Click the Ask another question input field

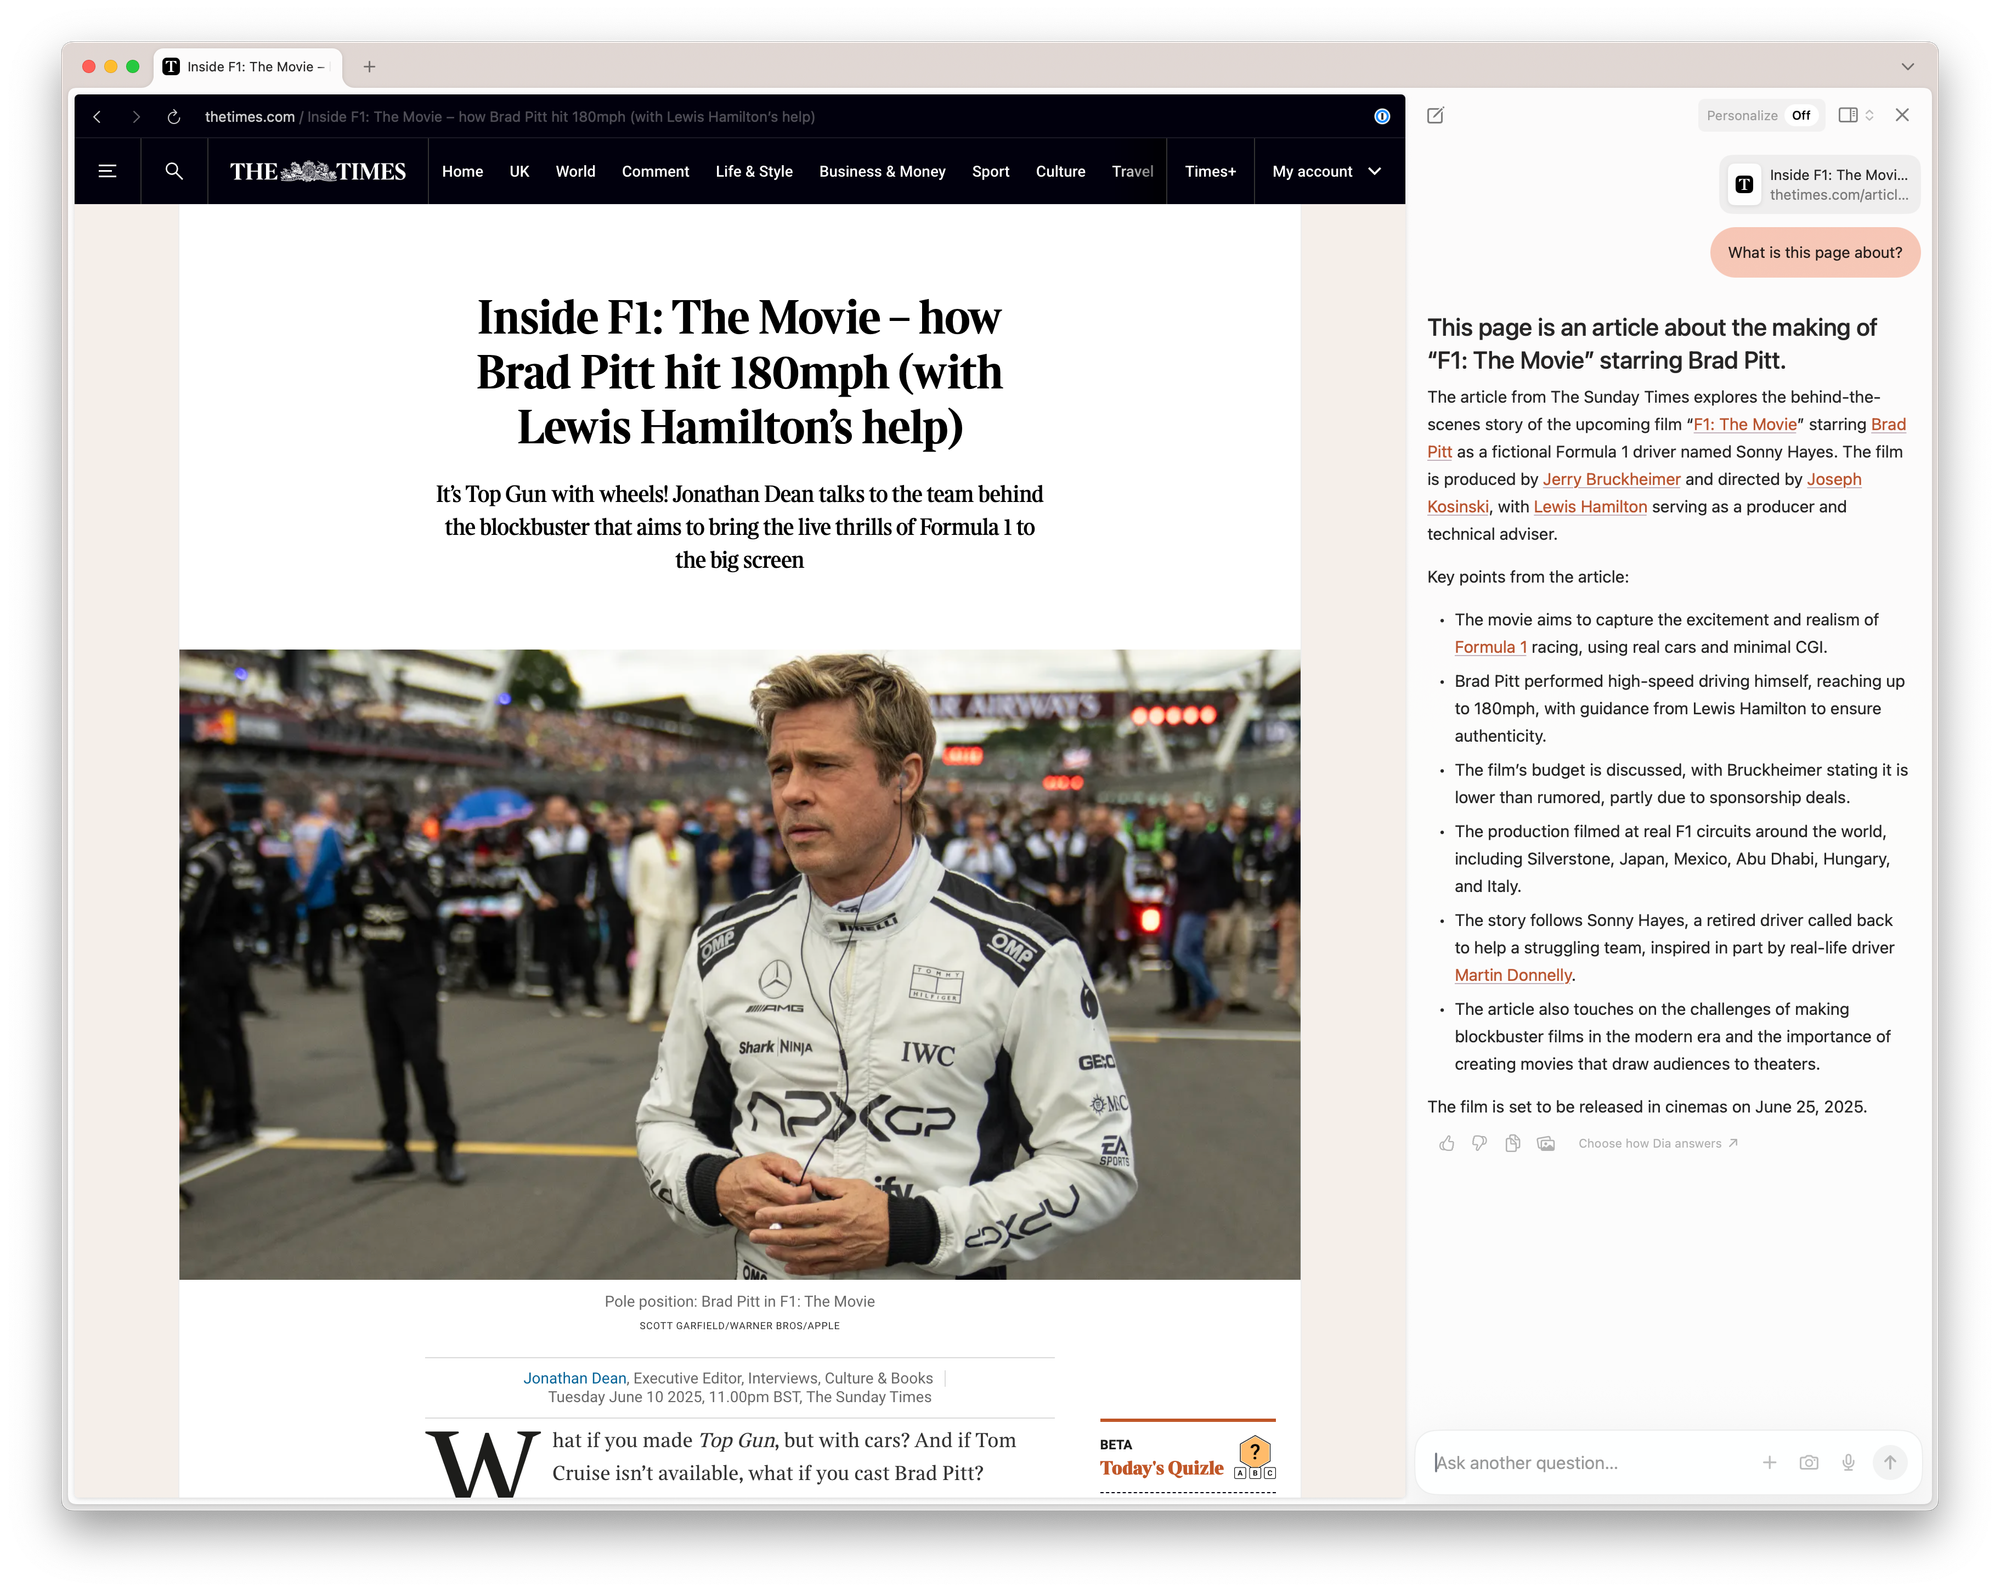pos(1591,1463)
